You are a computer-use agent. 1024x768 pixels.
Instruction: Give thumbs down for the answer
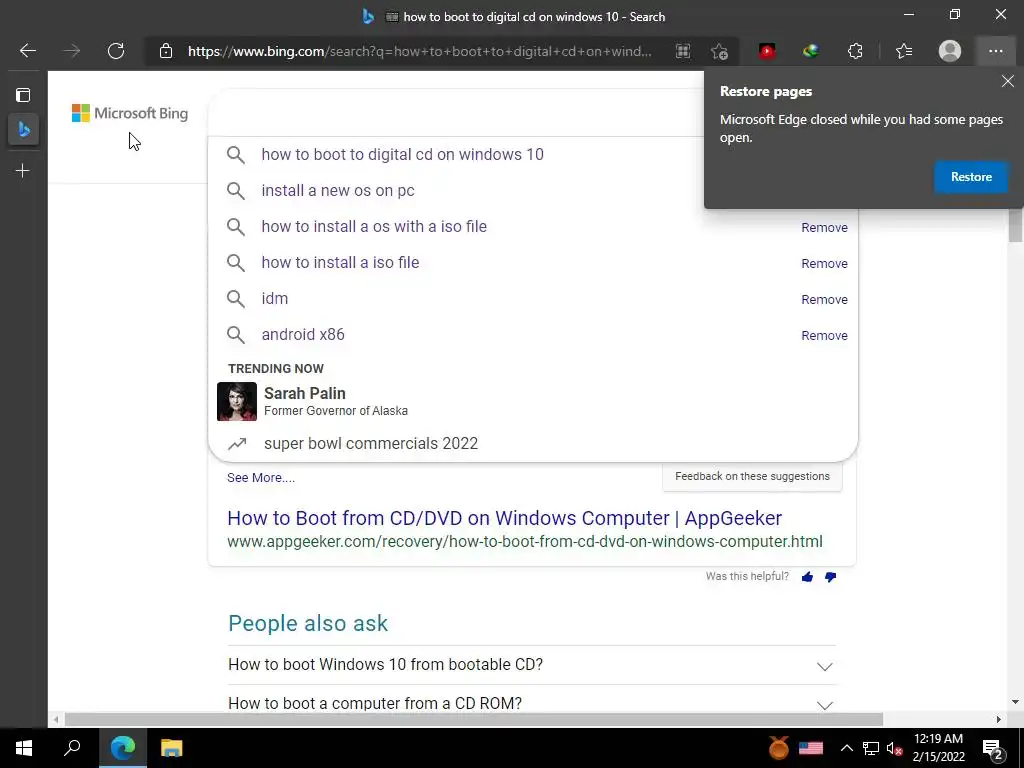coord(831,577)
